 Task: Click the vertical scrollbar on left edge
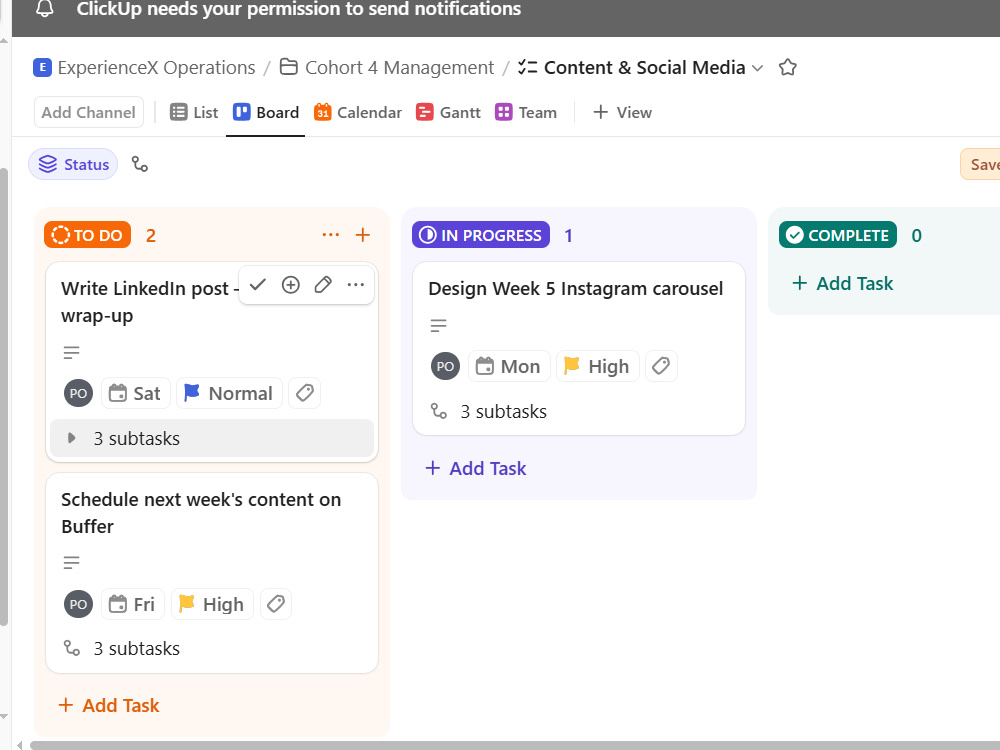(4, 395)
